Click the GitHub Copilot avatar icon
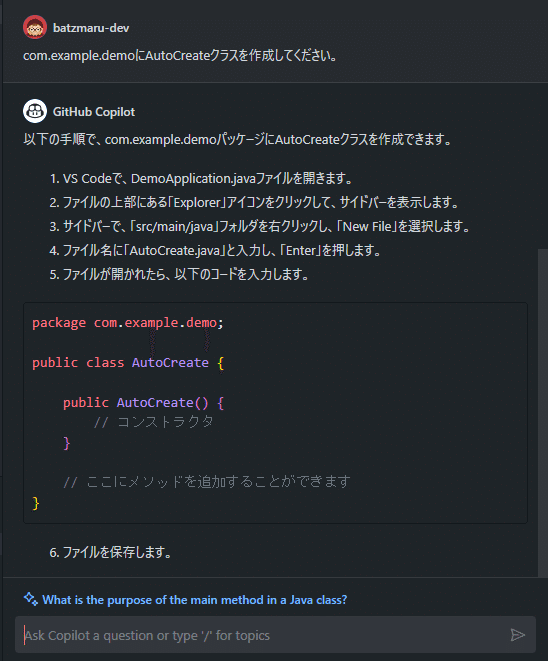Image resolution: width=548 pixels, height=661 pixels. [35, 111]
